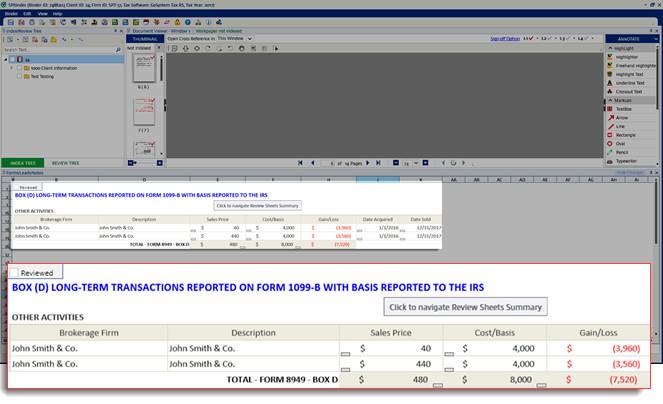663x404 pixels.
Task: Click the thumbnail size slider track
Action: tap(145, 163)
